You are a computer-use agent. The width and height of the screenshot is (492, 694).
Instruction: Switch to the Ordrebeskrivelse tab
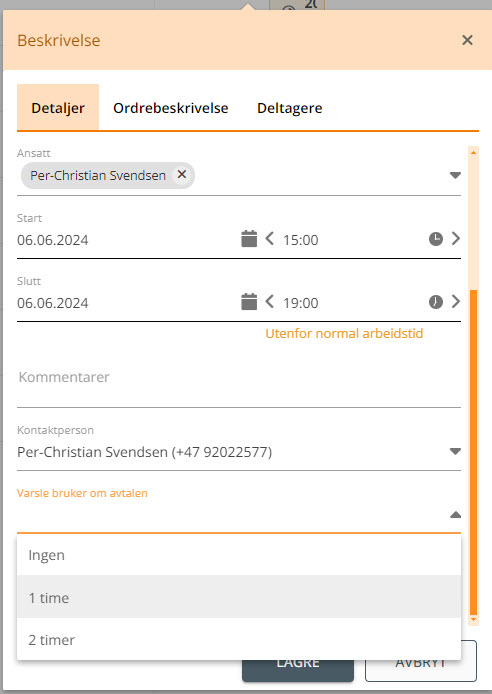click(171, 108)
